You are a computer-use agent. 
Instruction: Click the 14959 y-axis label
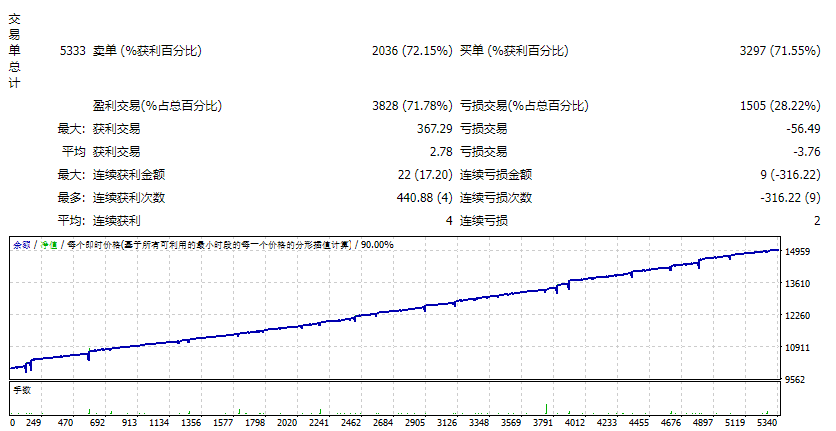798,251
